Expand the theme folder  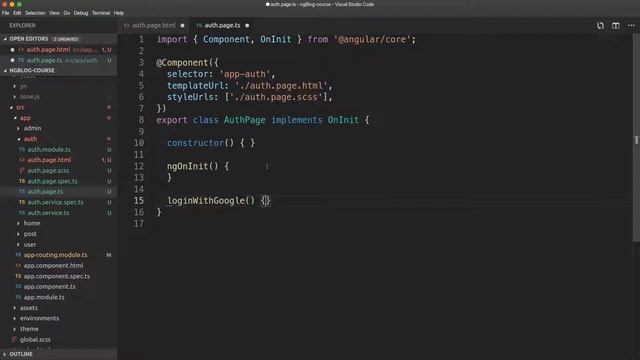pyautogui.click(x=58, y=329)
